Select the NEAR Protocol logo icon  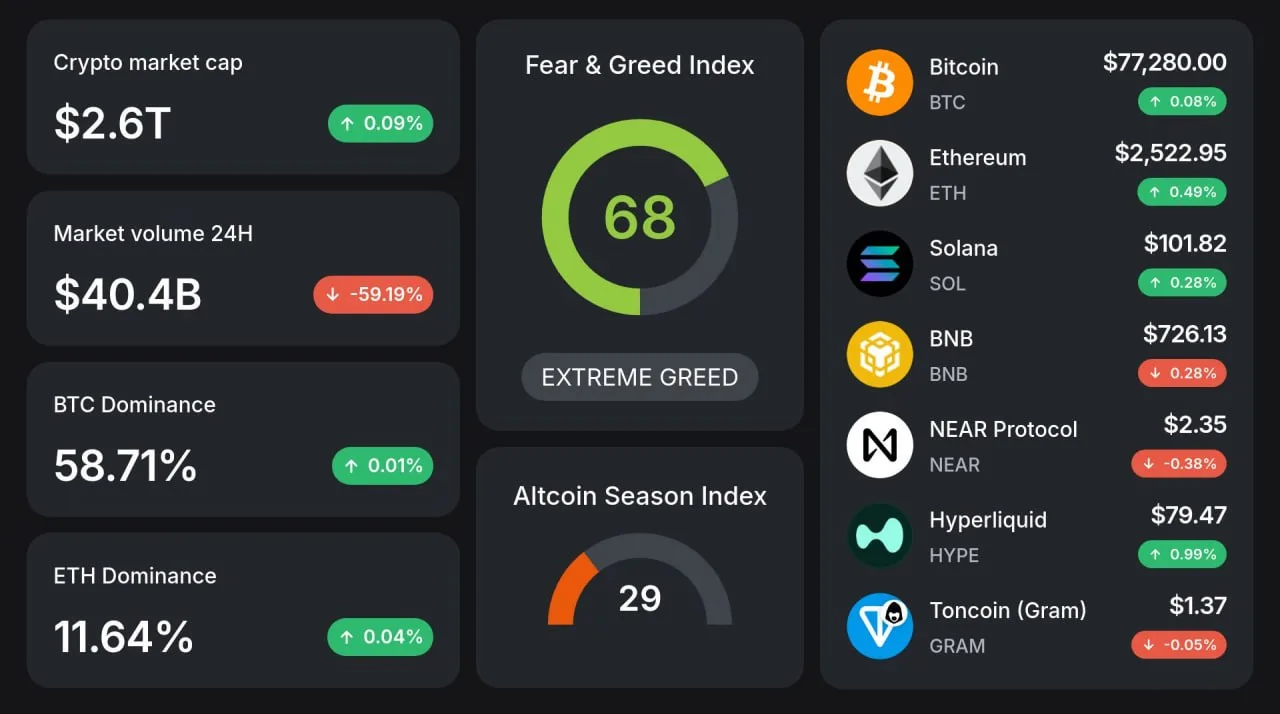coord(880,445)
